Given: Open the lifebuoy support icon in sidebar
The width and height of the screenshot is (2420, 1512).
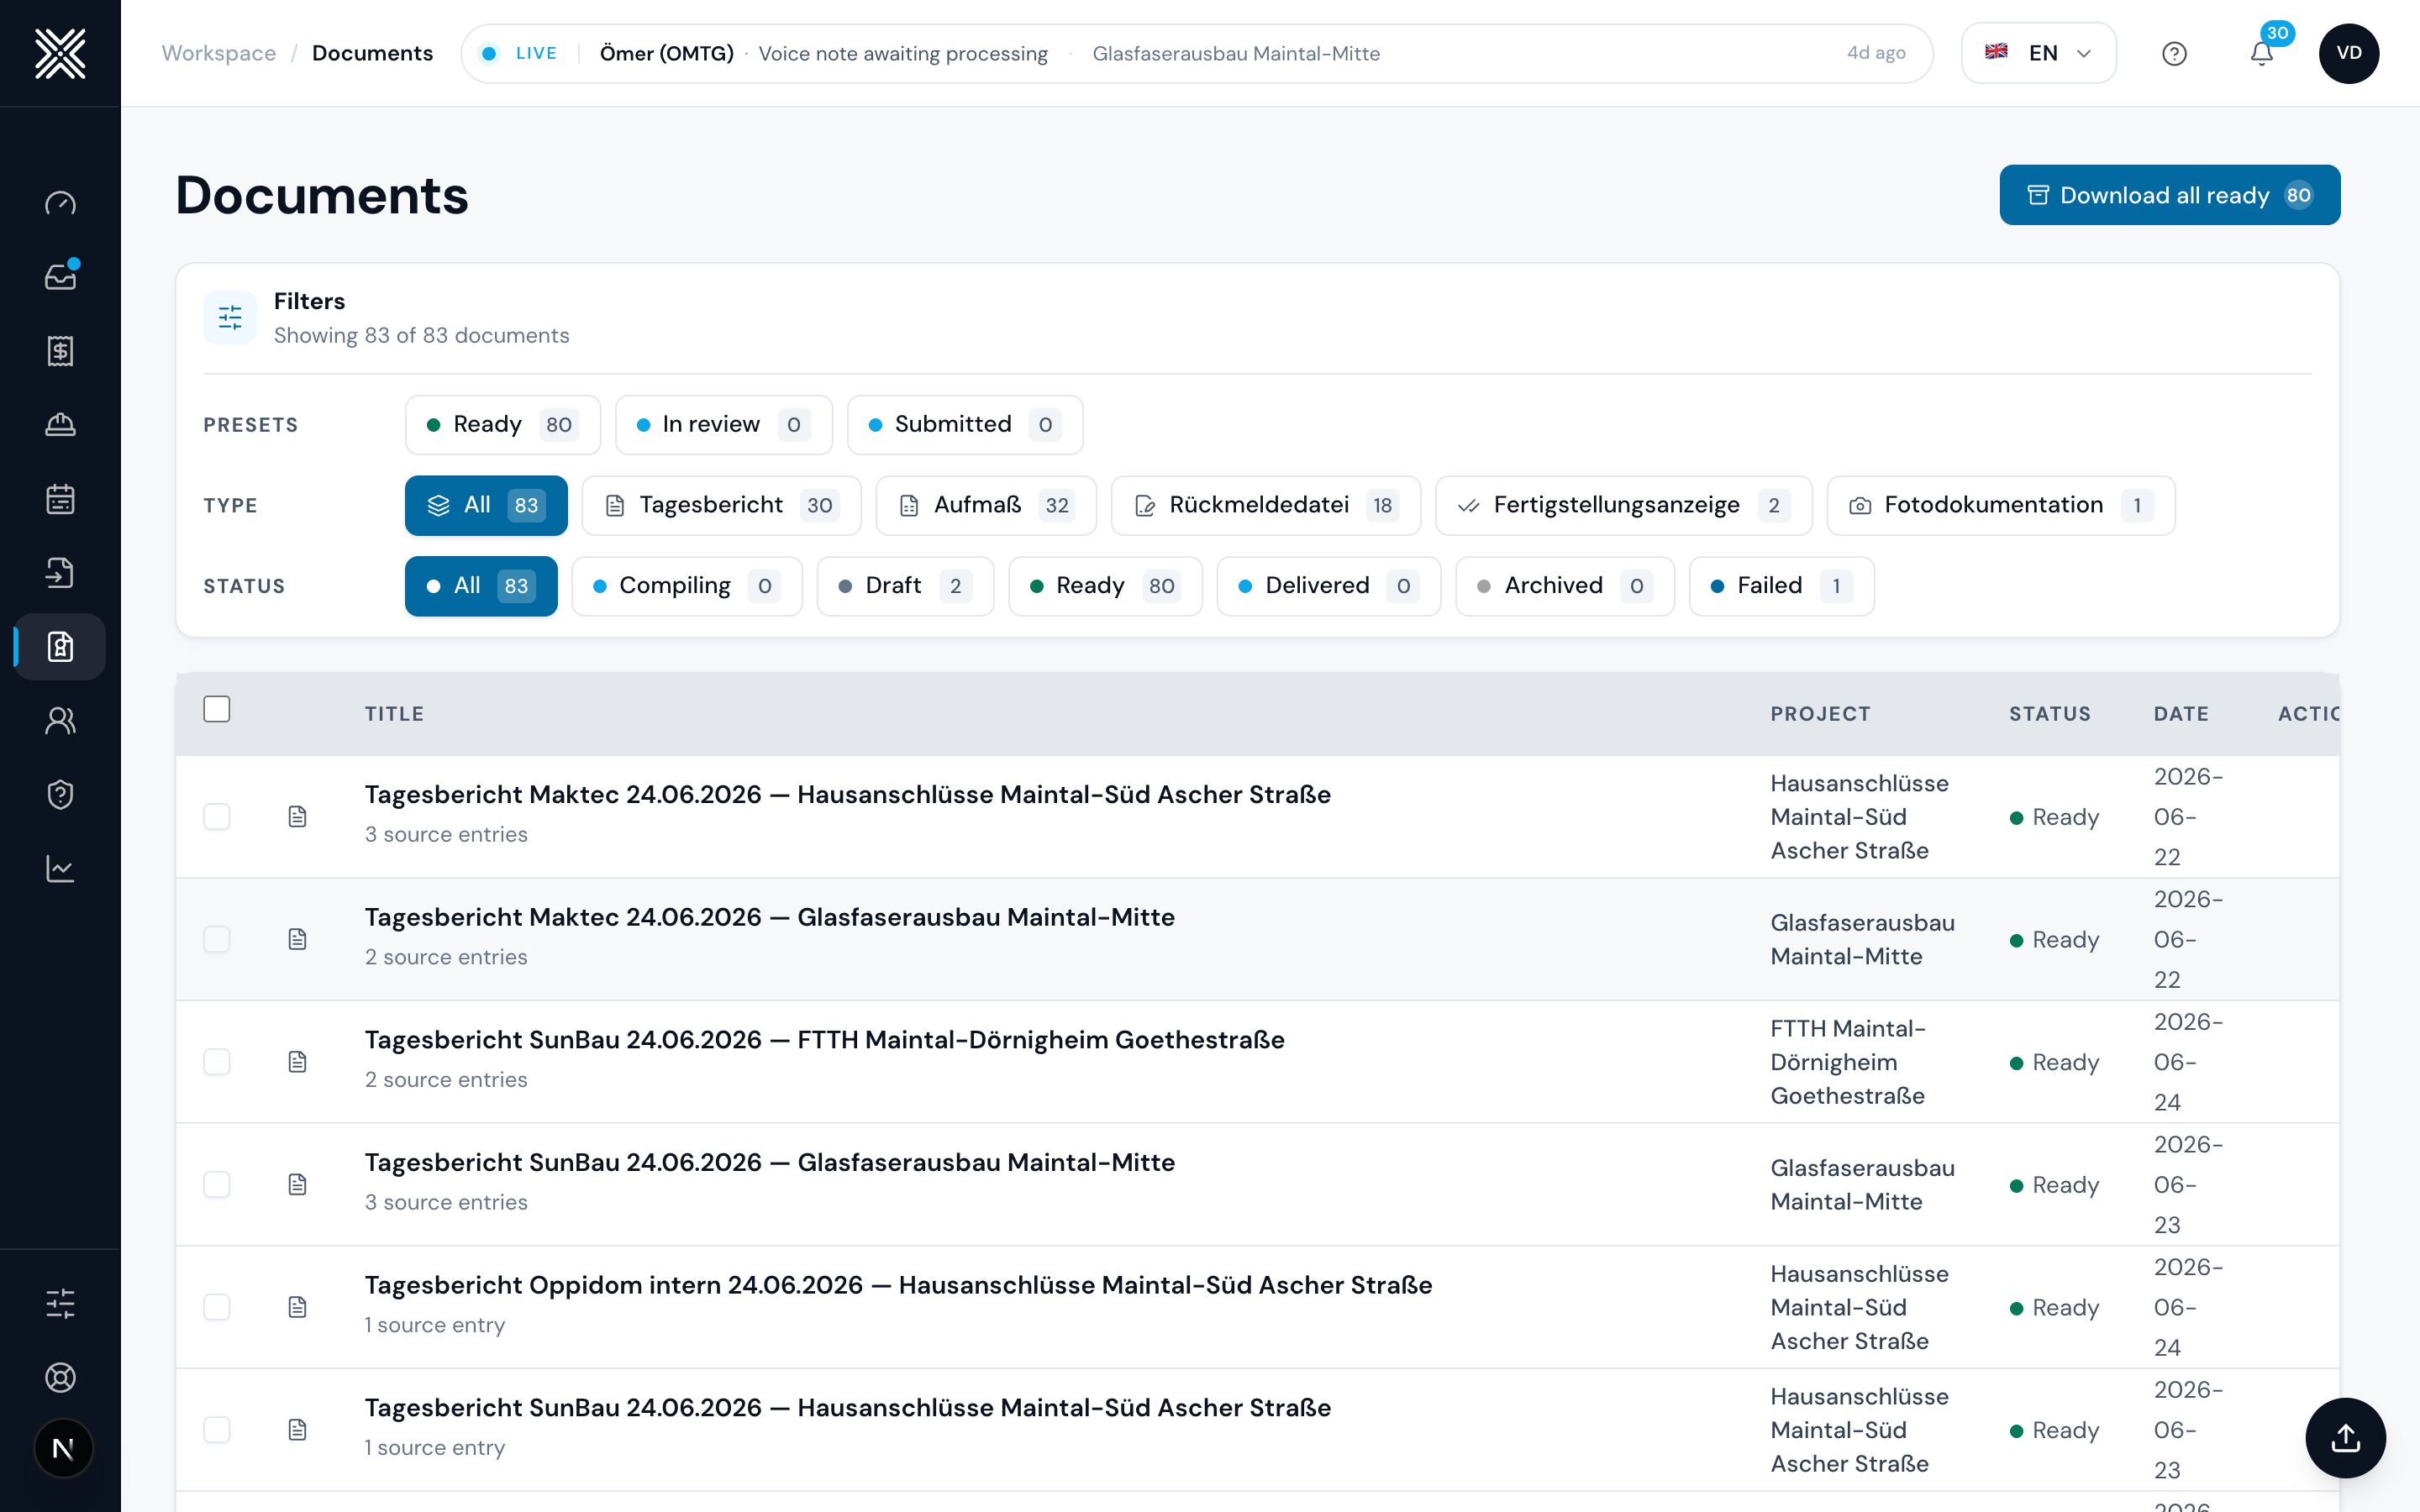Looking at the screenshot, I should click(60, 1377).
